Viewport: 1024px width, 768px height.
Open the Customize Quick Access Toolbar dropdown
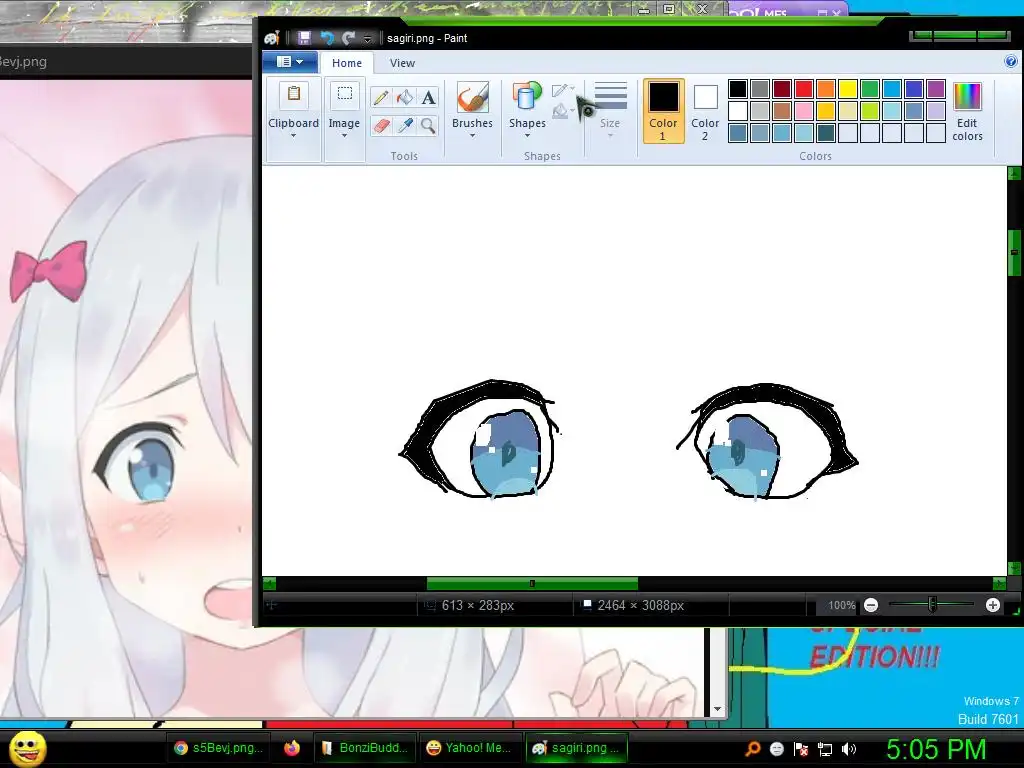[x=368, y=39]
